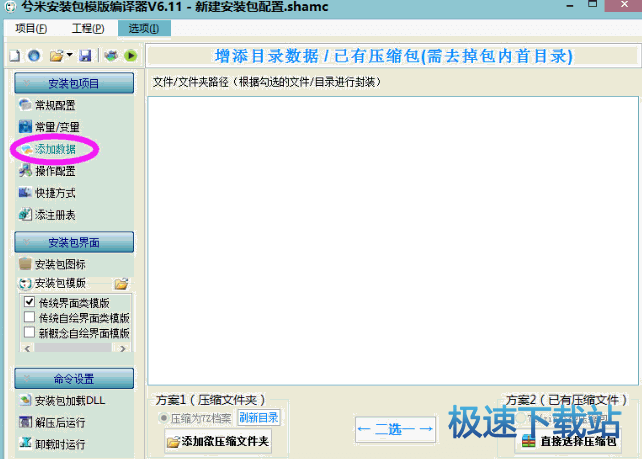The image size is (642, 459).
Task: Open 添注册表 page
Action: click(x=54, y=215)
